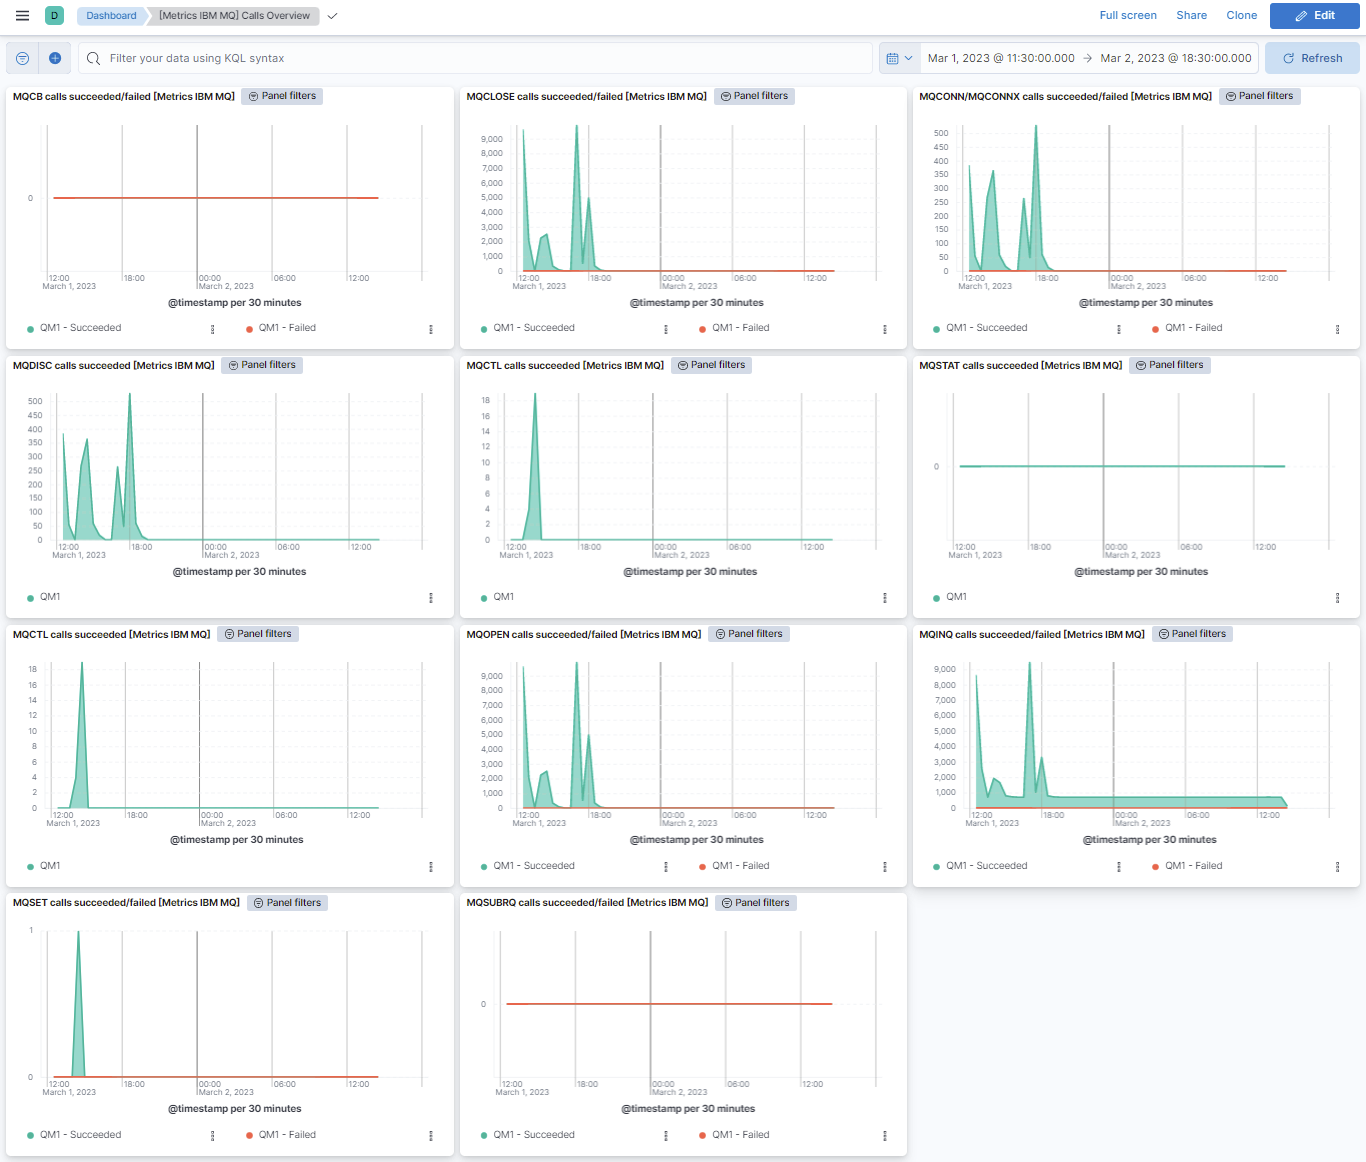The image size is (1366, 1162).
Task: Open legend options for MQCB QM1 - Failed
Action: click(x=431, y=329)
